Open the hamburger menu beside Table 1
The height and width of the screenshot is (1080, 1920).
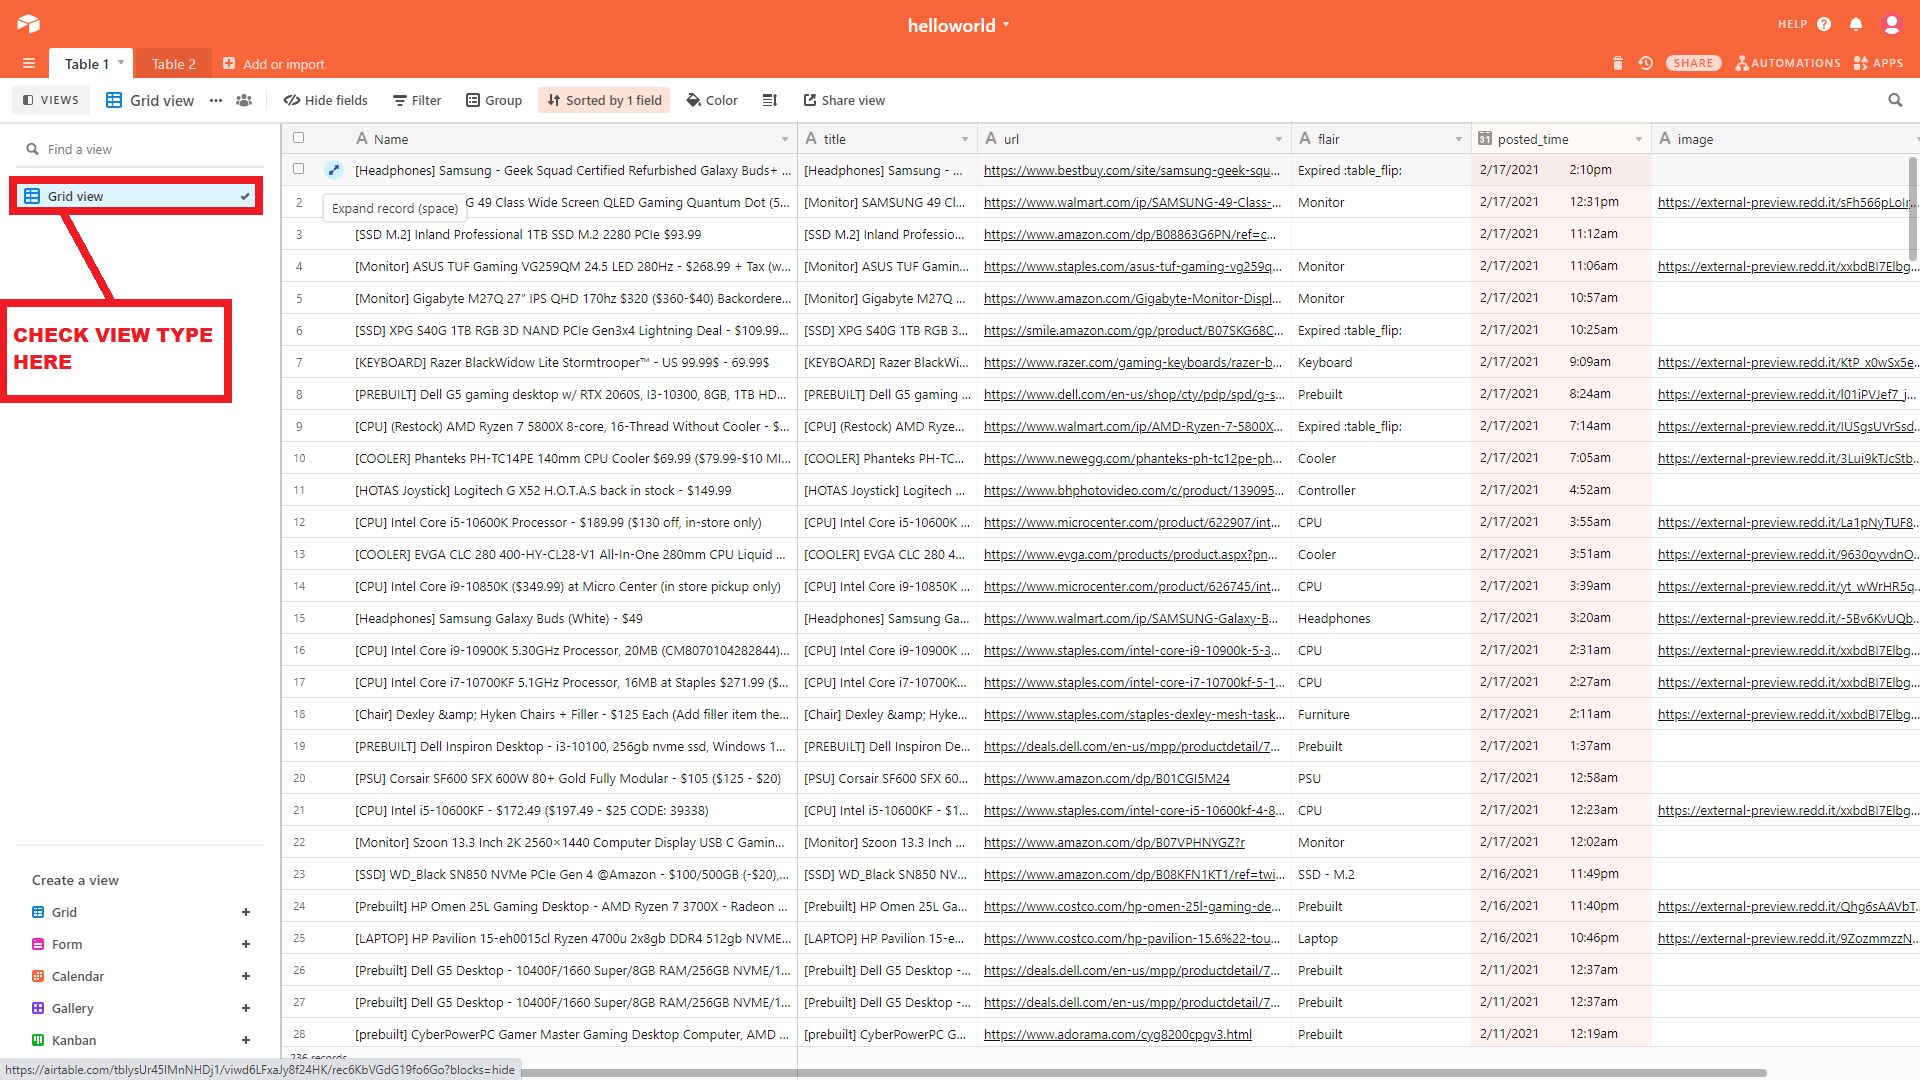(29, 64)
